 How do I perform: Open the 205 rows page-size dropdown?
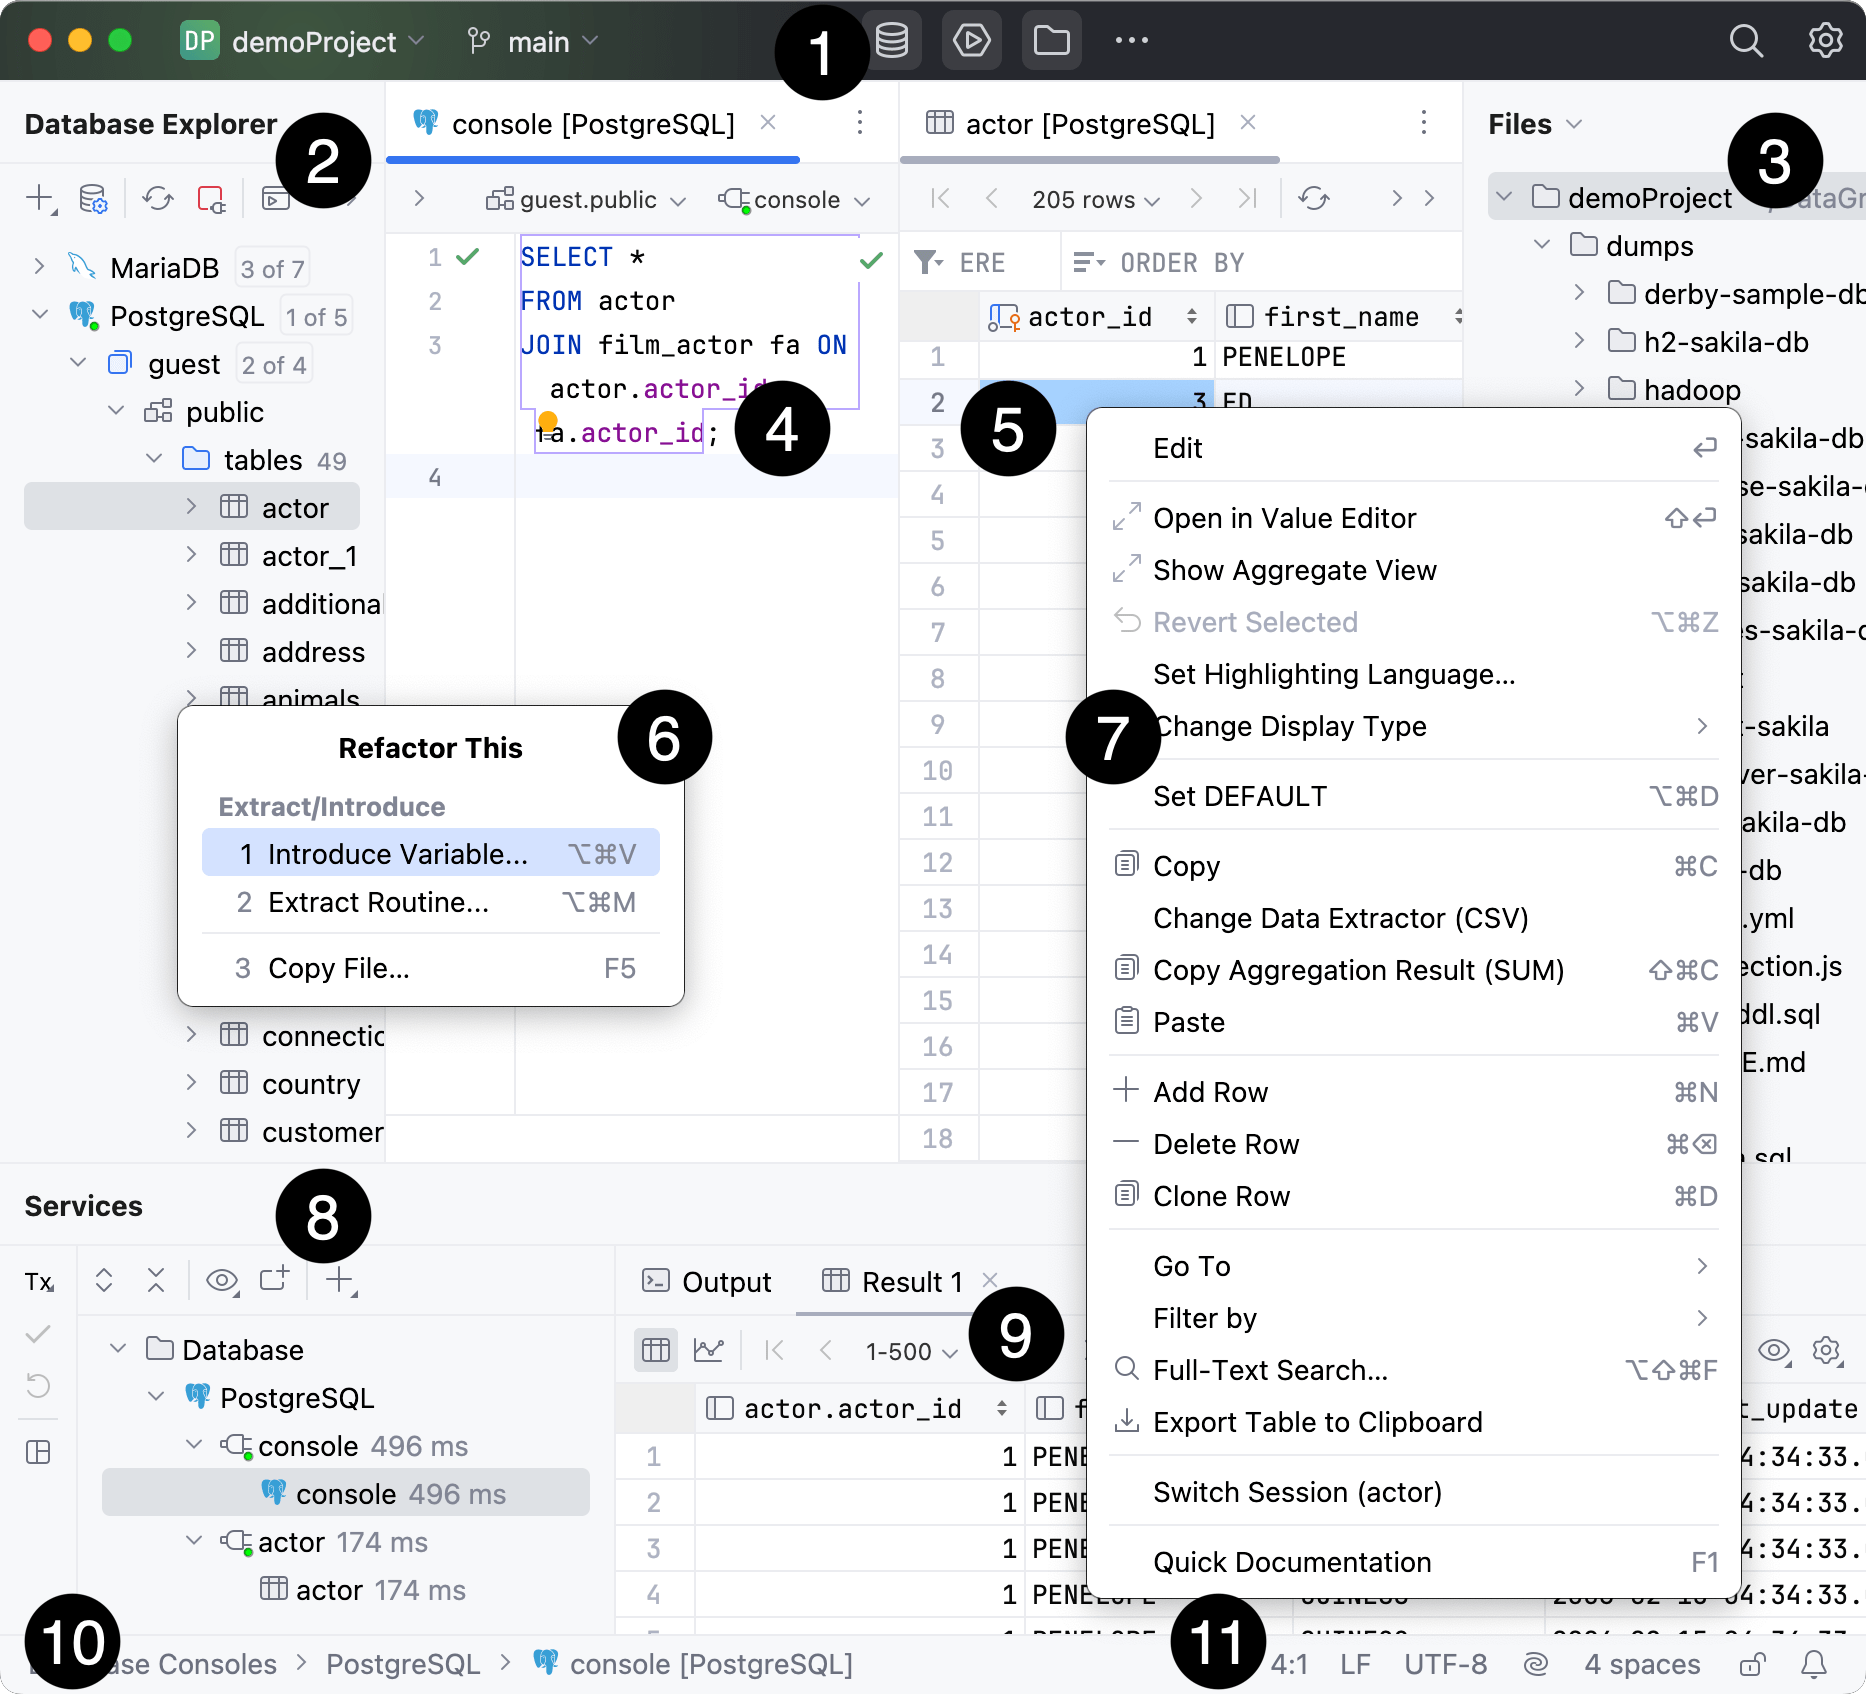point(1093,199)
